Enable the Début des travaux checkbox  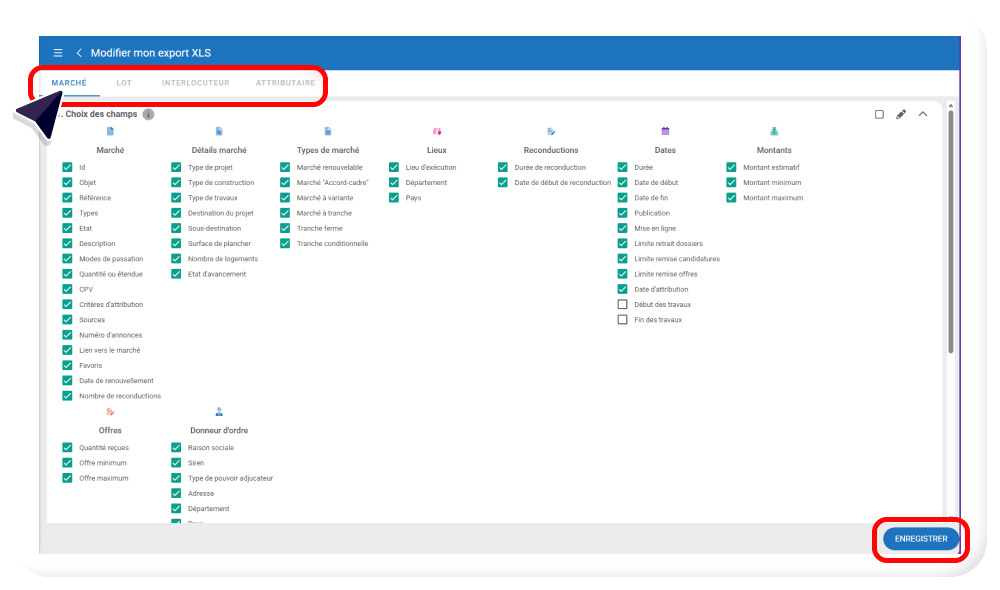[623, 304]
